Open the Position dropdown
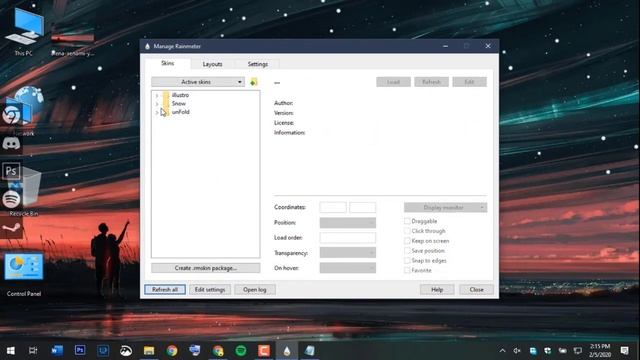Image resolution: width=640 pixels, height=360 pixels. pyautogui.click(x=347, y=222)
